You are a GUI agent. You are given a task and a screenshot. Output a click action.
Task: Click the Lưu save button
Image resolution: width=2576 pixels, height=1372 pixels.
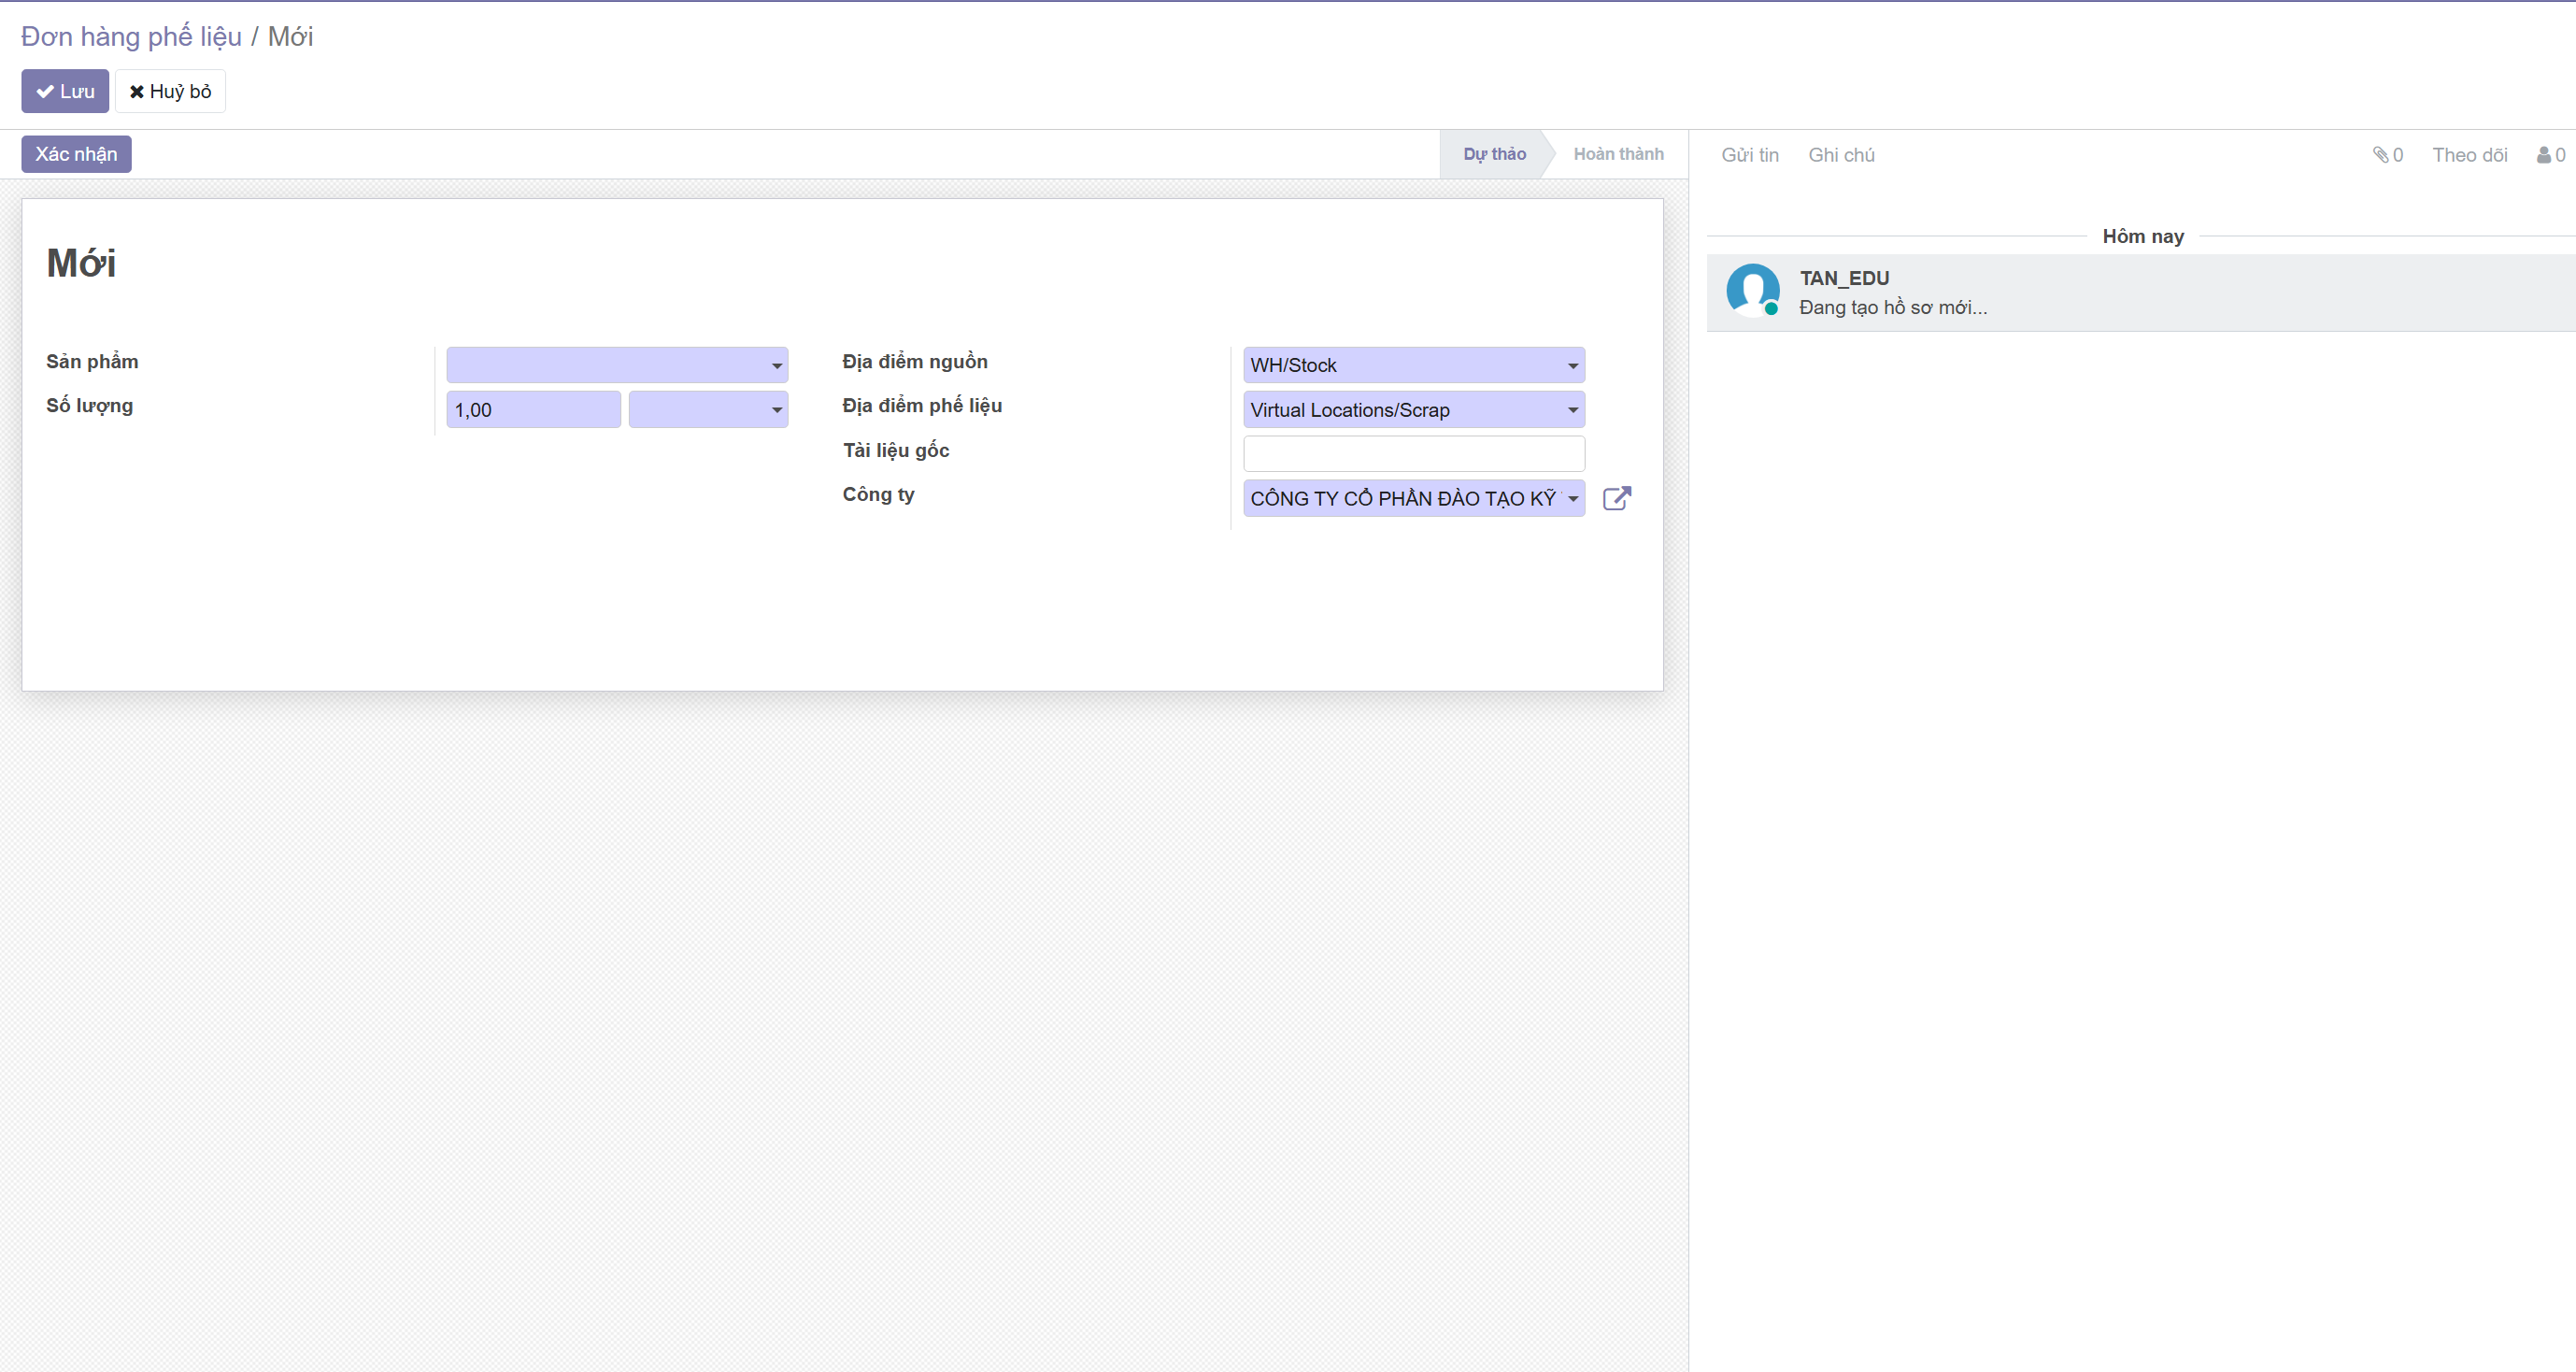tap(65, 91)
